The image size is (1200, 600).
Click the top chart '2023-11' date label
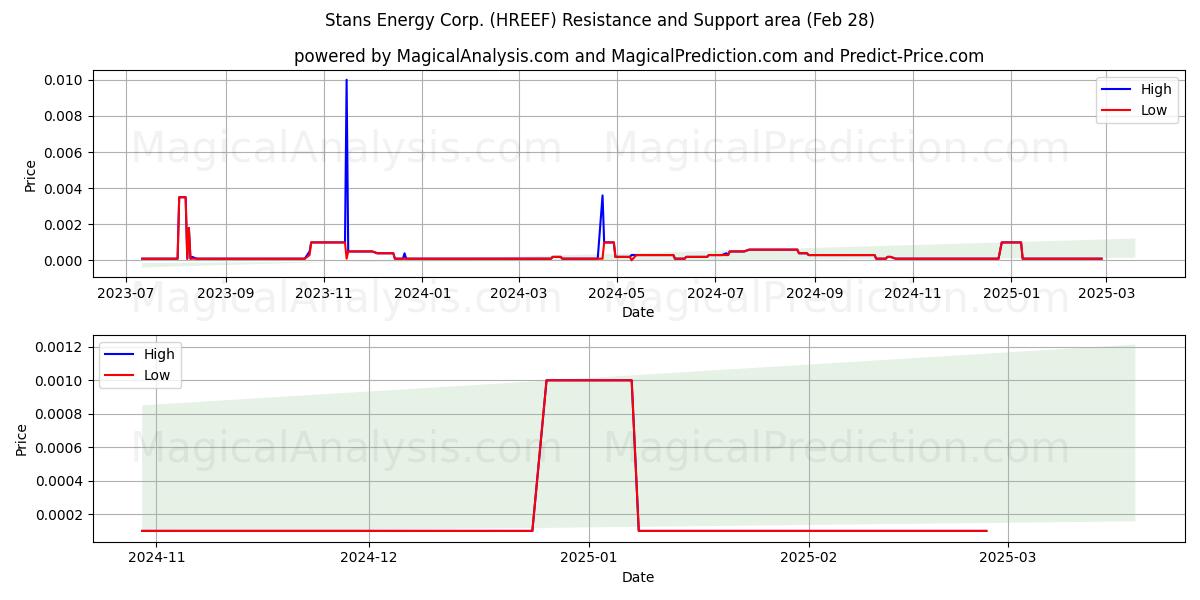coord(325,293)
